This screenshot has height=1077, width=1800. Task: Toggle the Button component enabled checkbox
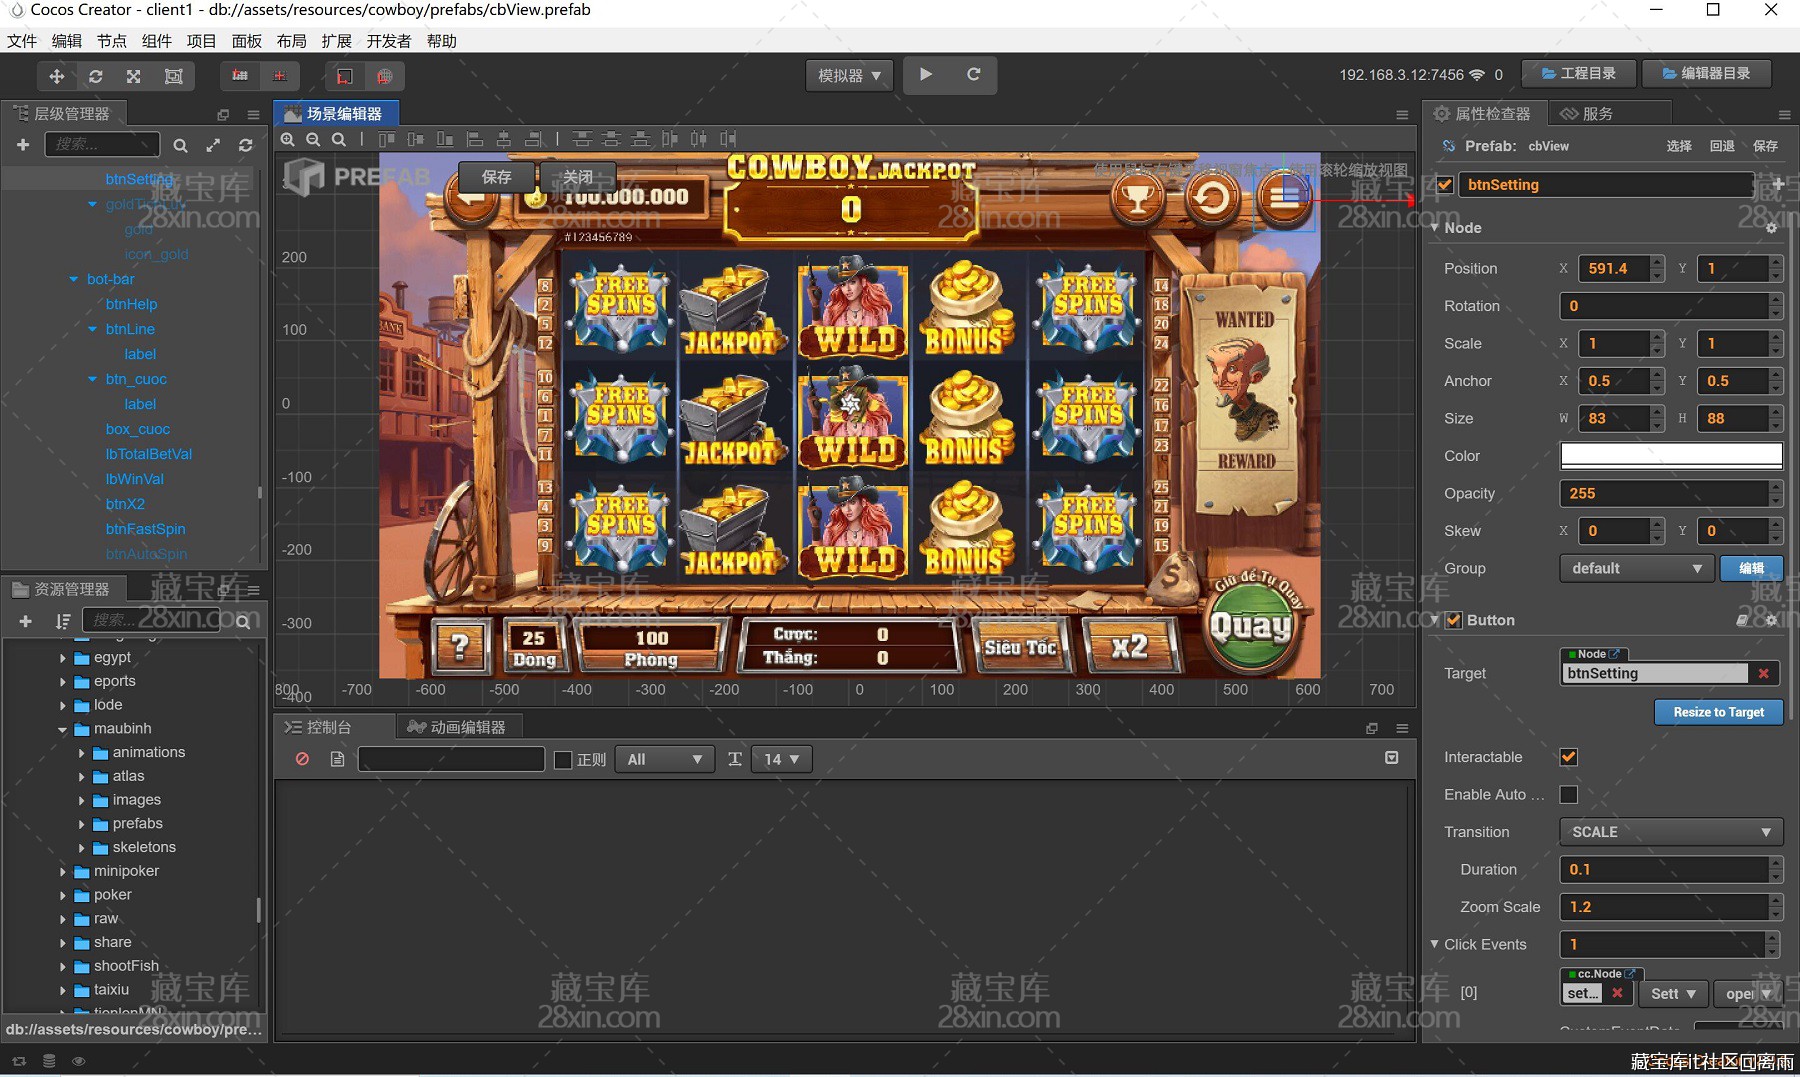(1454, 620)
